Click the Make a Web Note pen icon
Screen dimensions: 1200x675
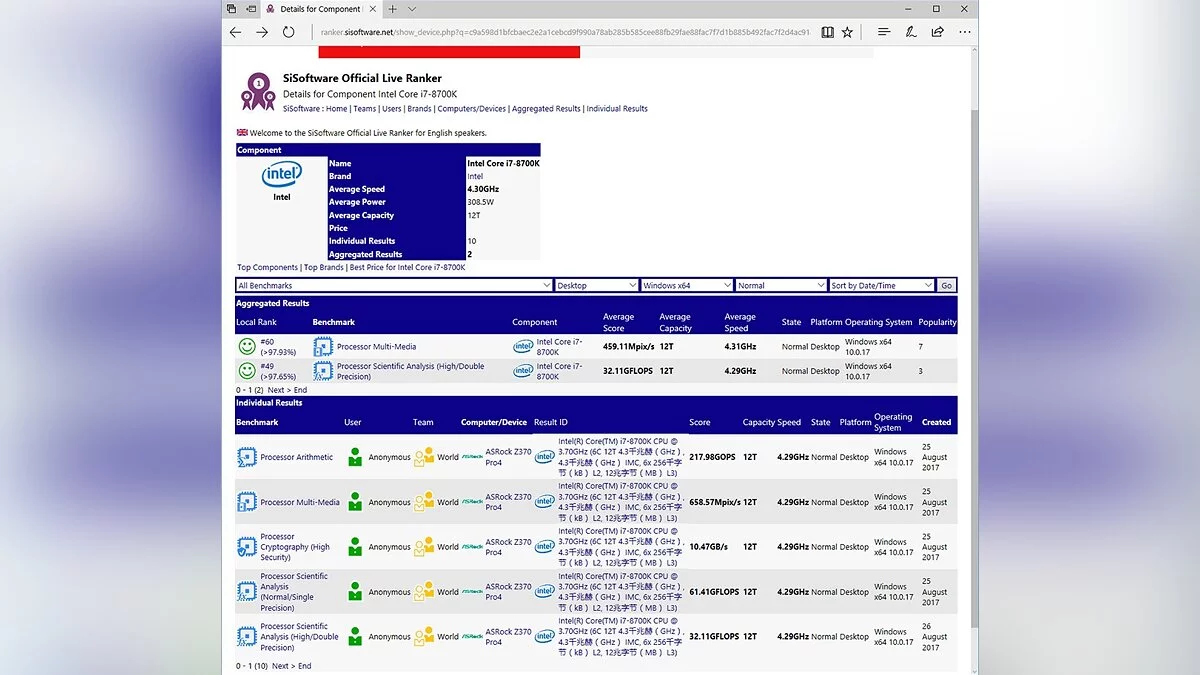tap(911, 32)
